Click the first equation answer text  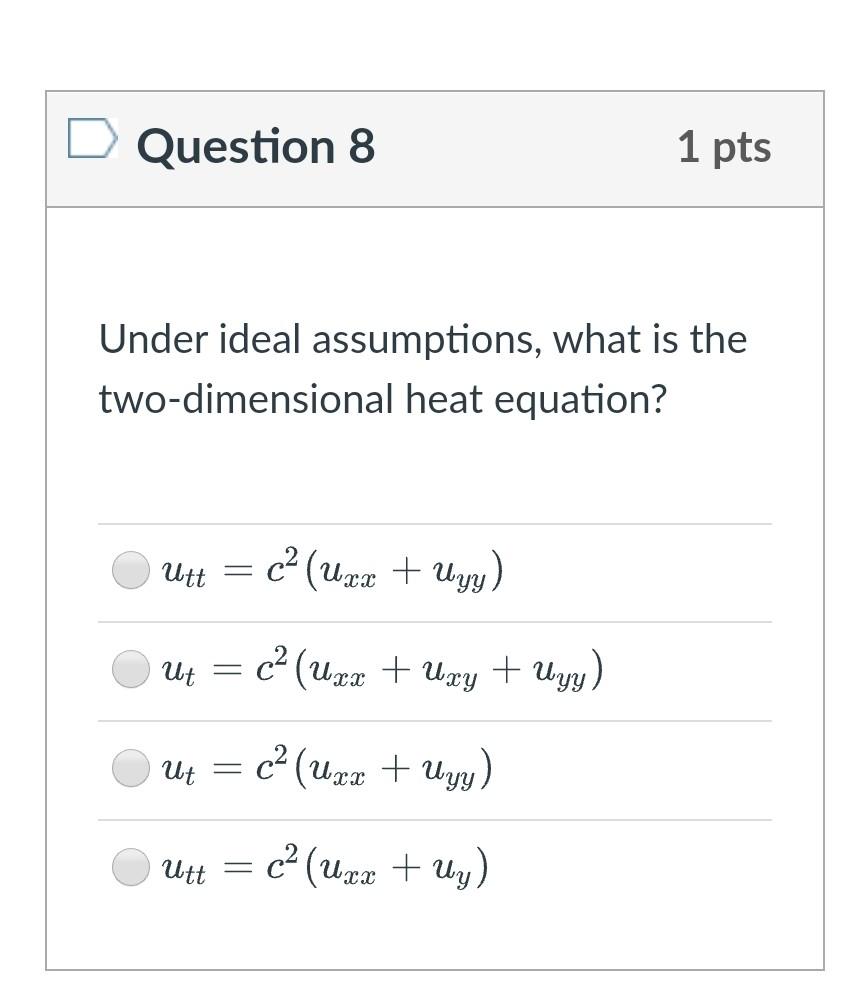point(333,570)
